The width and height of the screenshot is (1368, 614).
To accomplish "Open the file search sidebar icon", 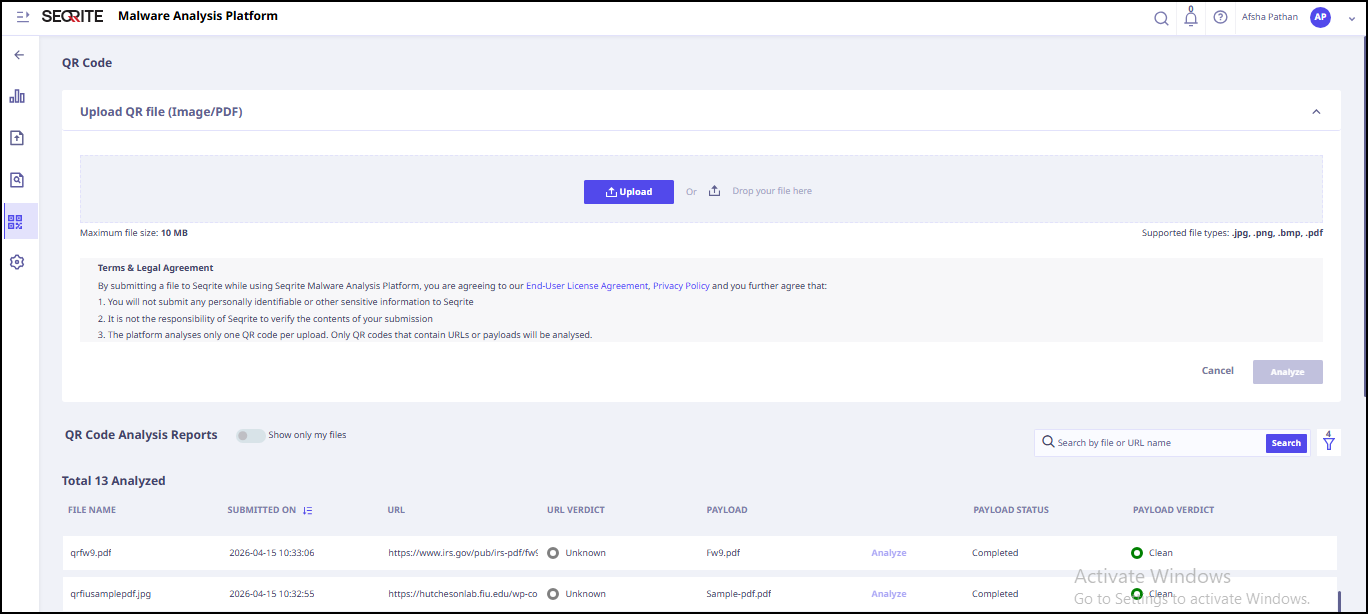I will coord(17,180).
